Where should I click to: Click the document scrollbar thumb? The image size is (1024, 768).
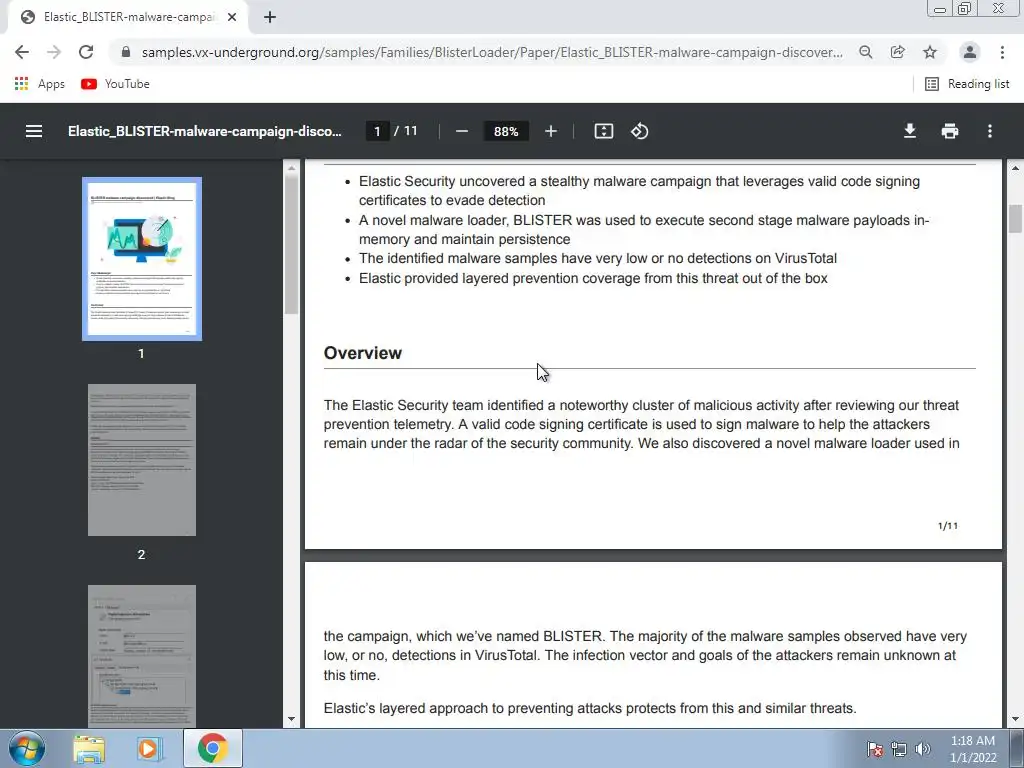(x=1016, y=219)
